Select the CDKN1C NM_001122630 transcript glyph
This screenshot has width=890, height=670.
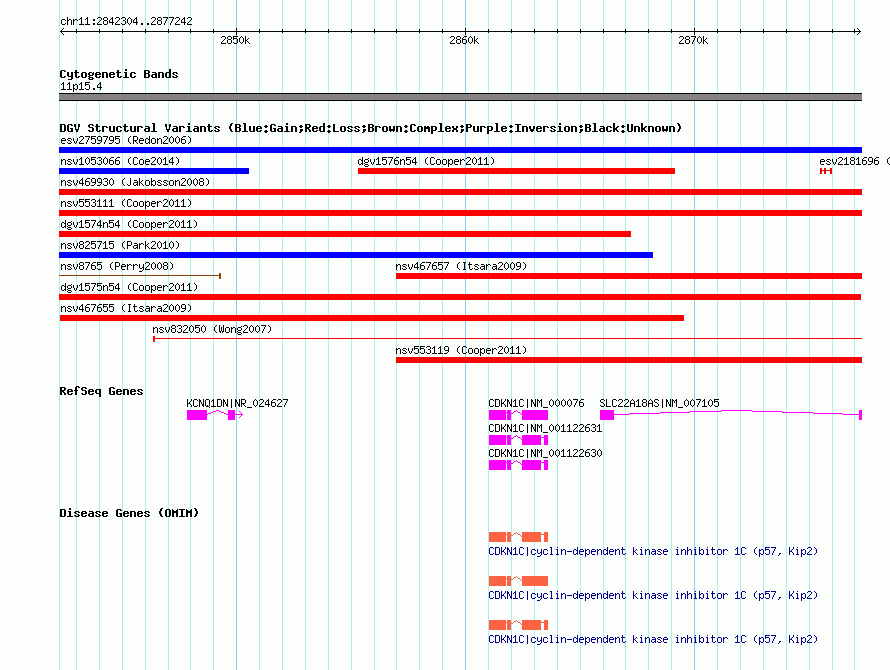point(518,465)
